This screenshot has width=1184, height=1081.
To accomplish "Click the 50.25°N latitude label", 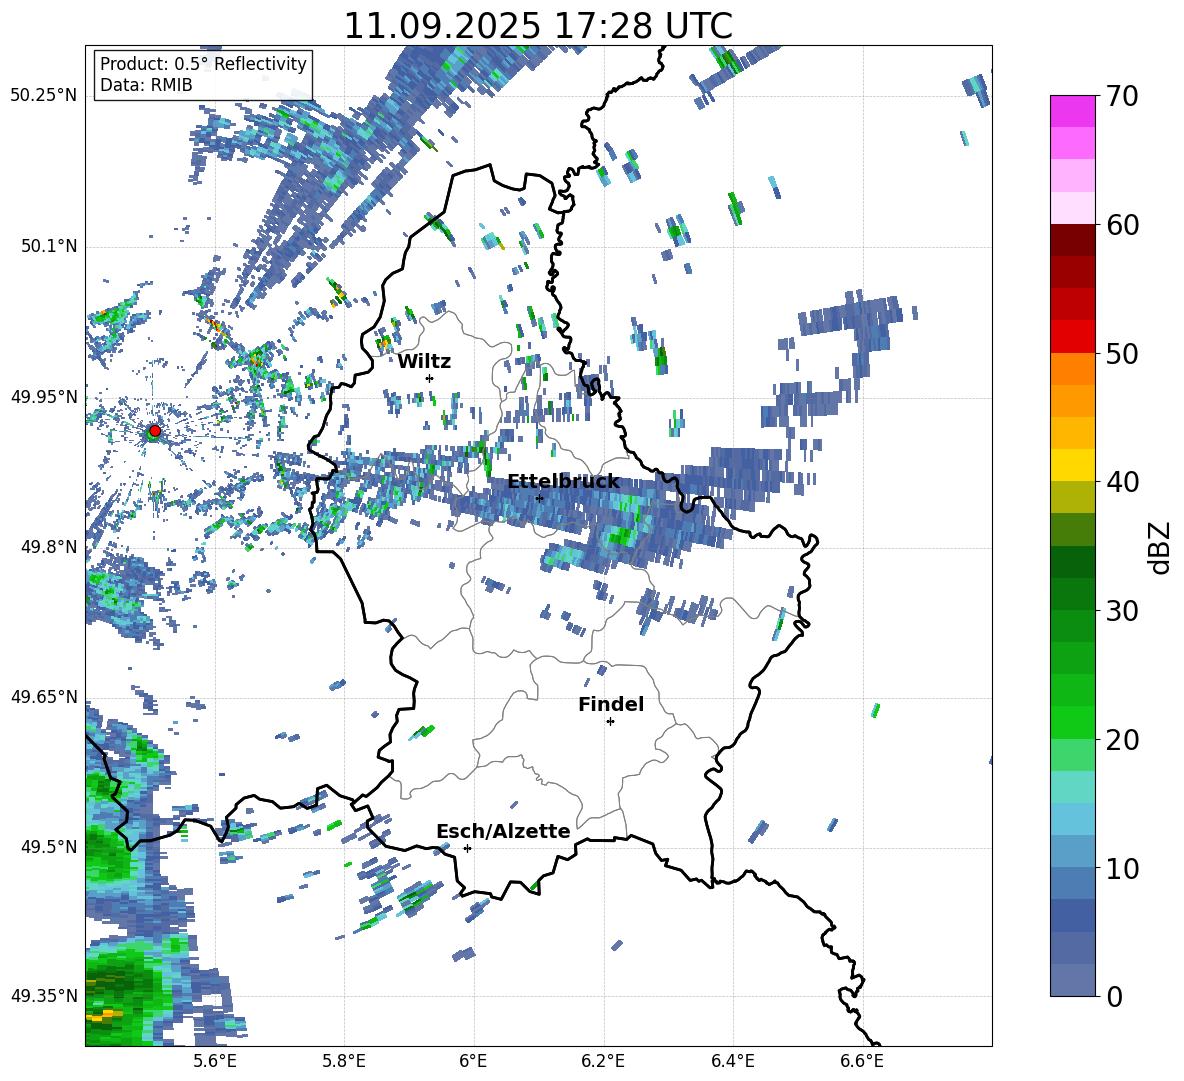I will tap(44, 97).
